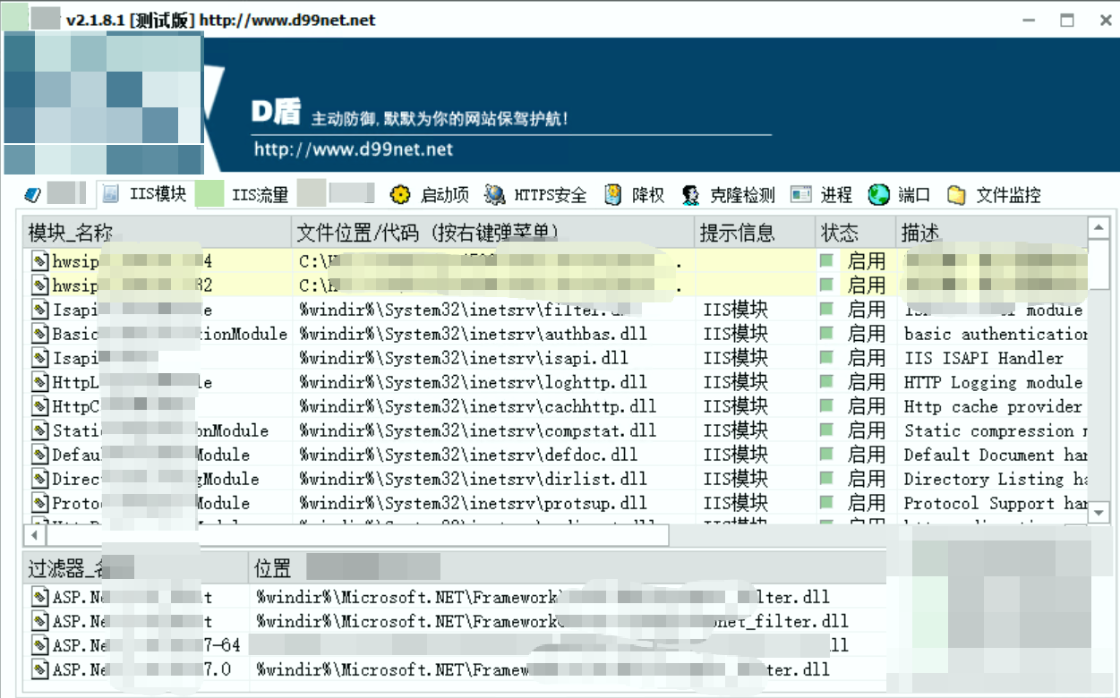Click the module icon of the hwsip row ending in 4
Viewport: 1120px width, 698px height.
[40, 261]
